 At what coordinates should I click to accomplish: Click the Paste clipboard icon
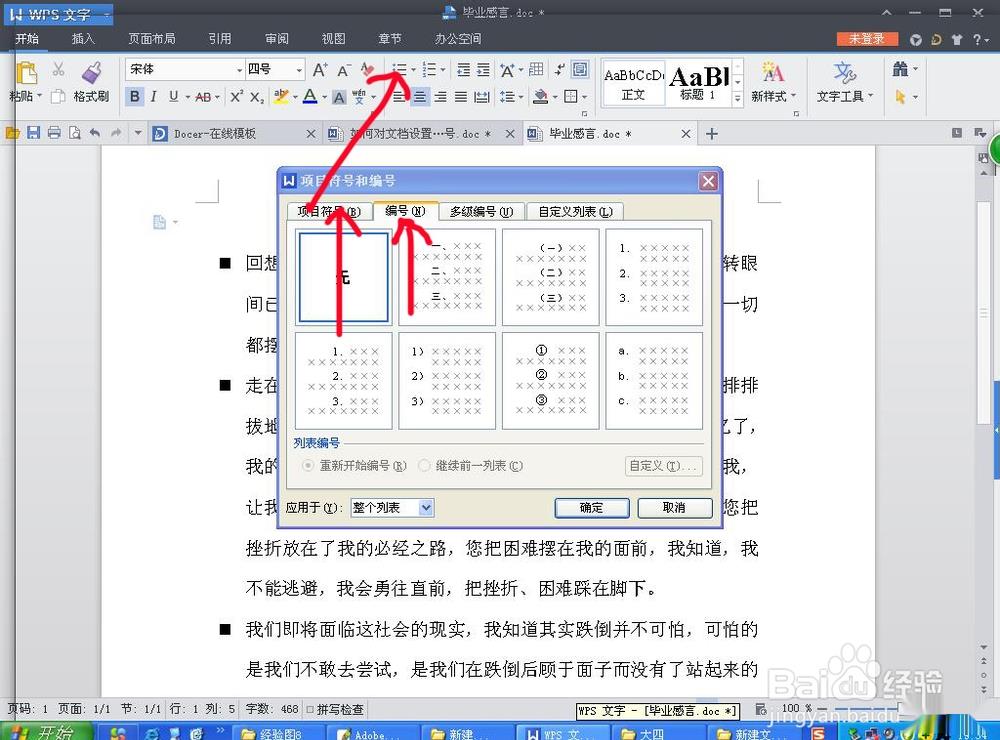pyautogui.click(x=26, y=73)
